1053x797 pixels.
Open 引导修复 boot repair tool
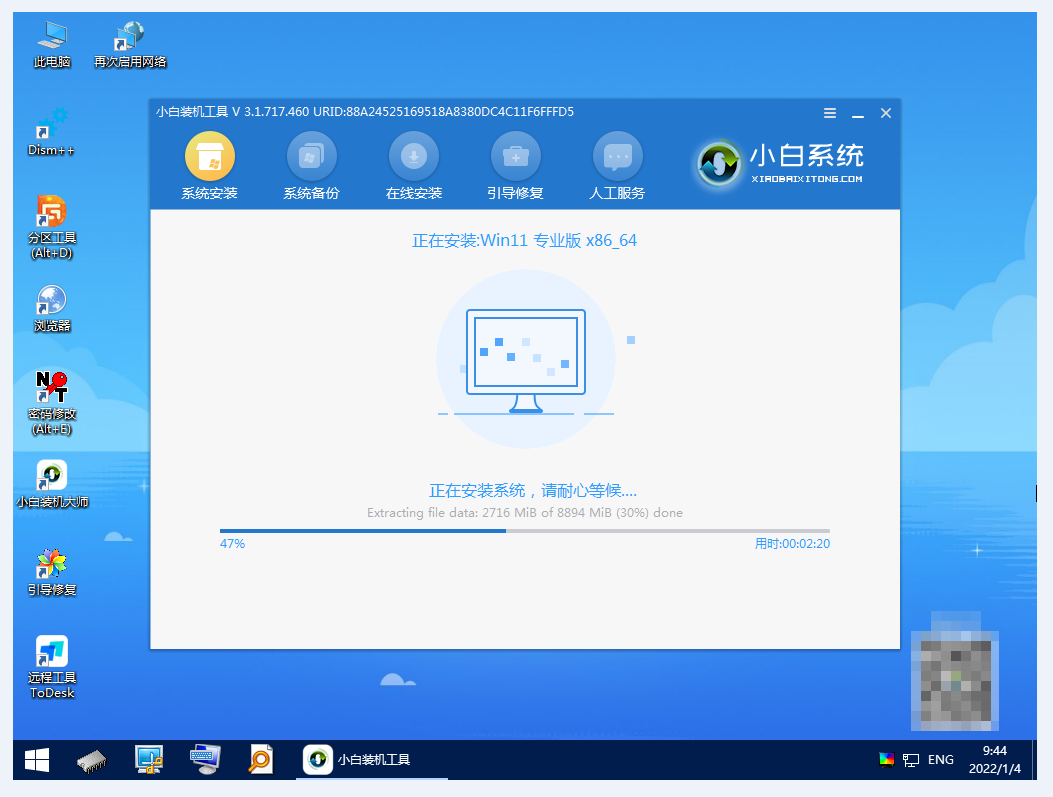pyautogui.click(x=516, y=157)
